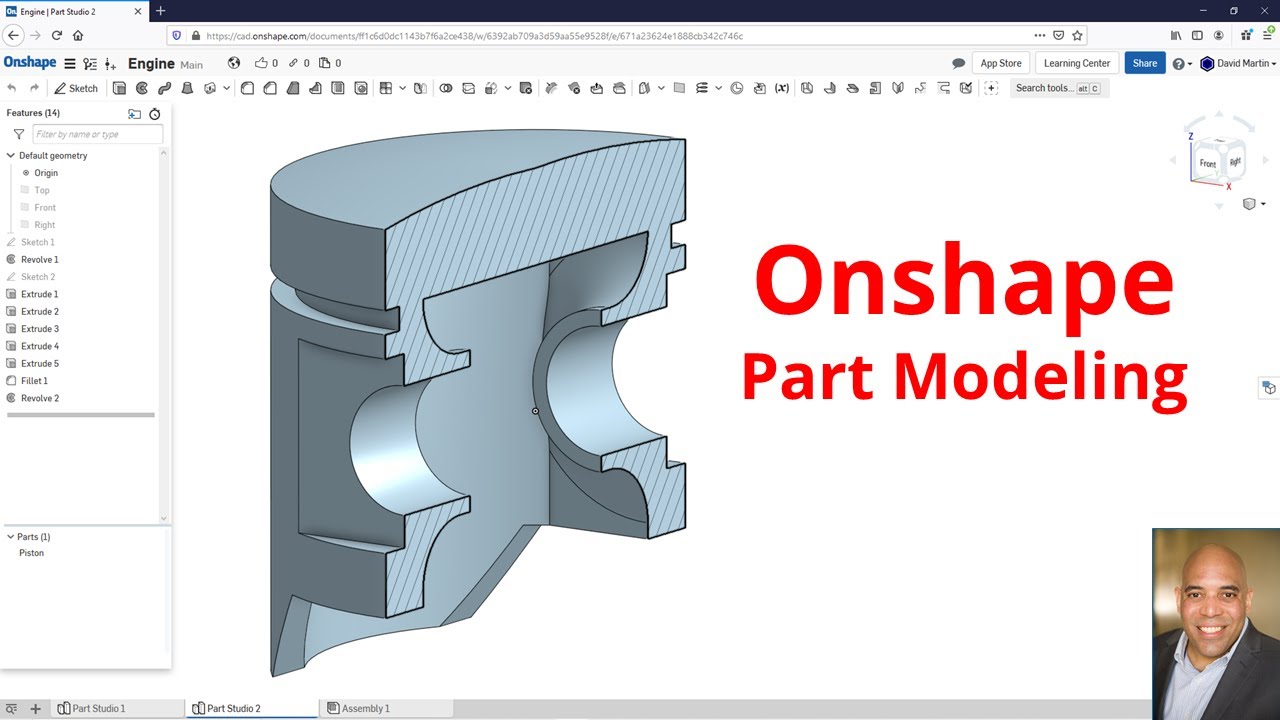
Task: Open the comments speech bubble
Action: pos(958,63)
